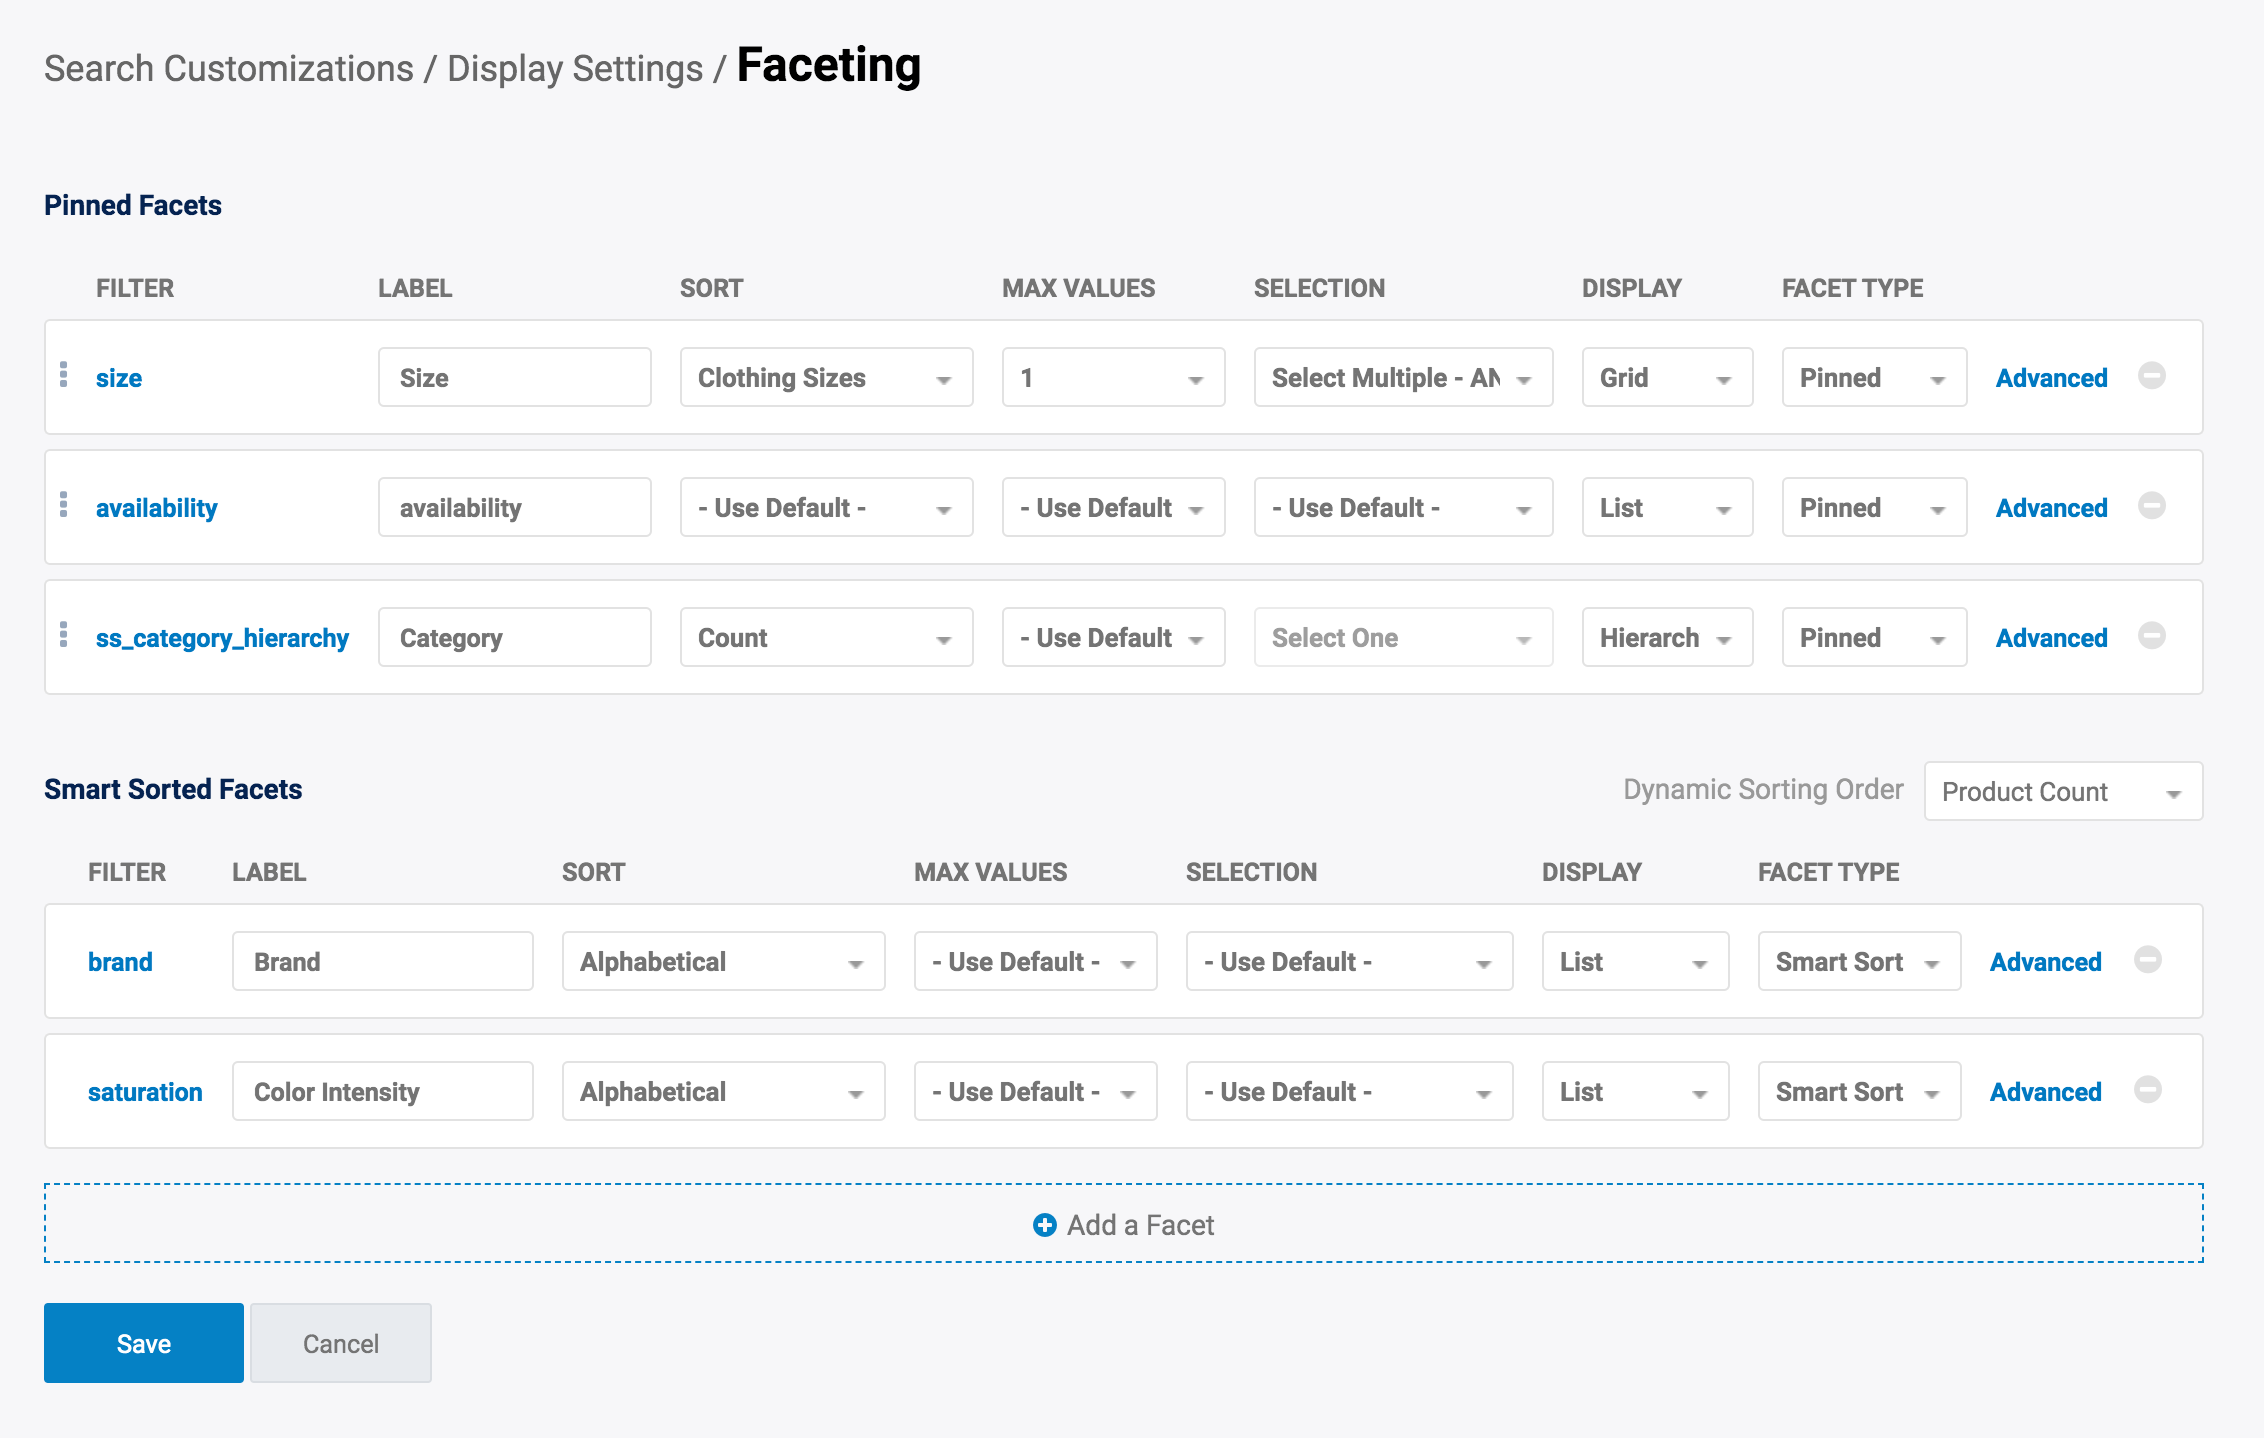
Task: Open Smart Sort facet type dropdown for brand
Action: click(1858, 962)
